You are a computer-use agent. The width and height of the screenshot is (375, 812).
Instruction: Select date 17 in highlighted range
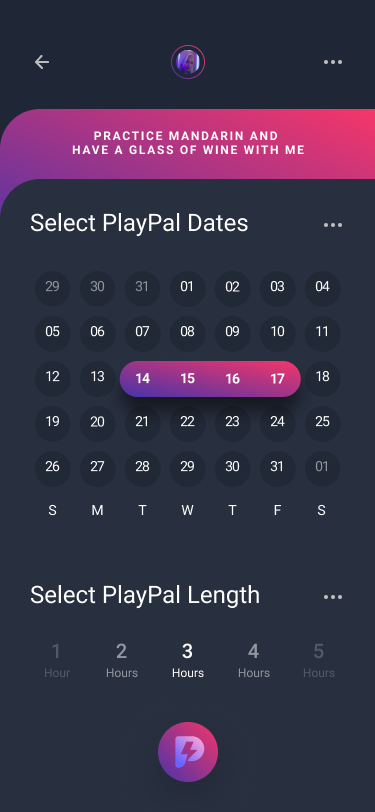pyautogui.click(x=278, y=379)
